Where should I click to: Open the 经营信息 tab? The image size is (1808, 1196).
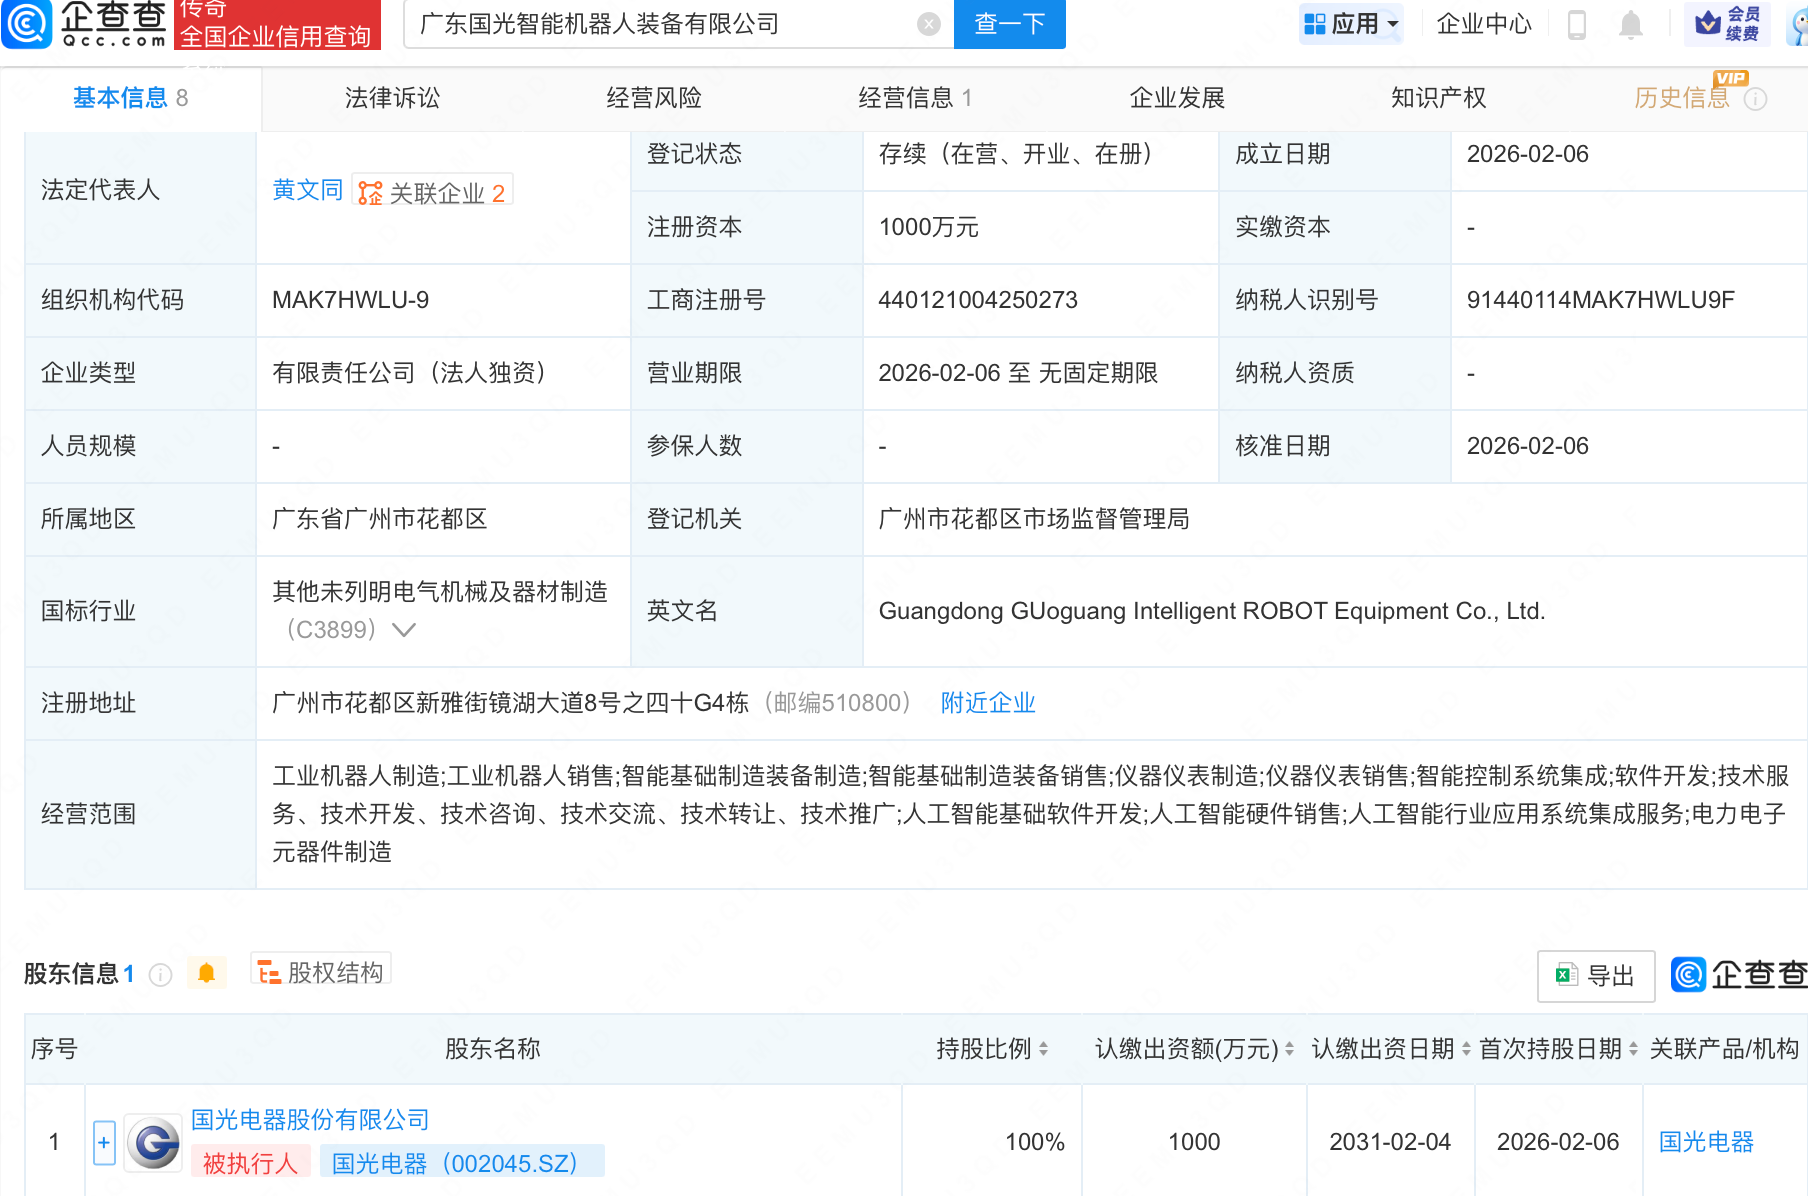tap(915, 98)
